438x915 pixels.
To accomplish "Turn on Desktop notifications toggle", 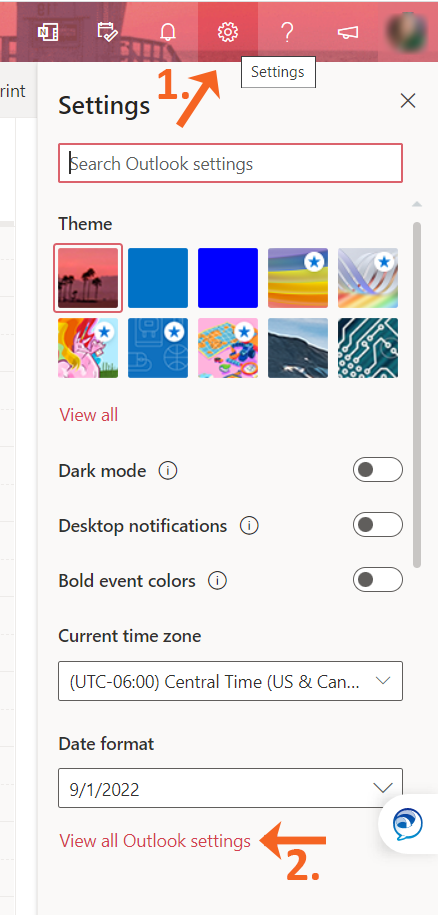I will [x=377, y=525].
